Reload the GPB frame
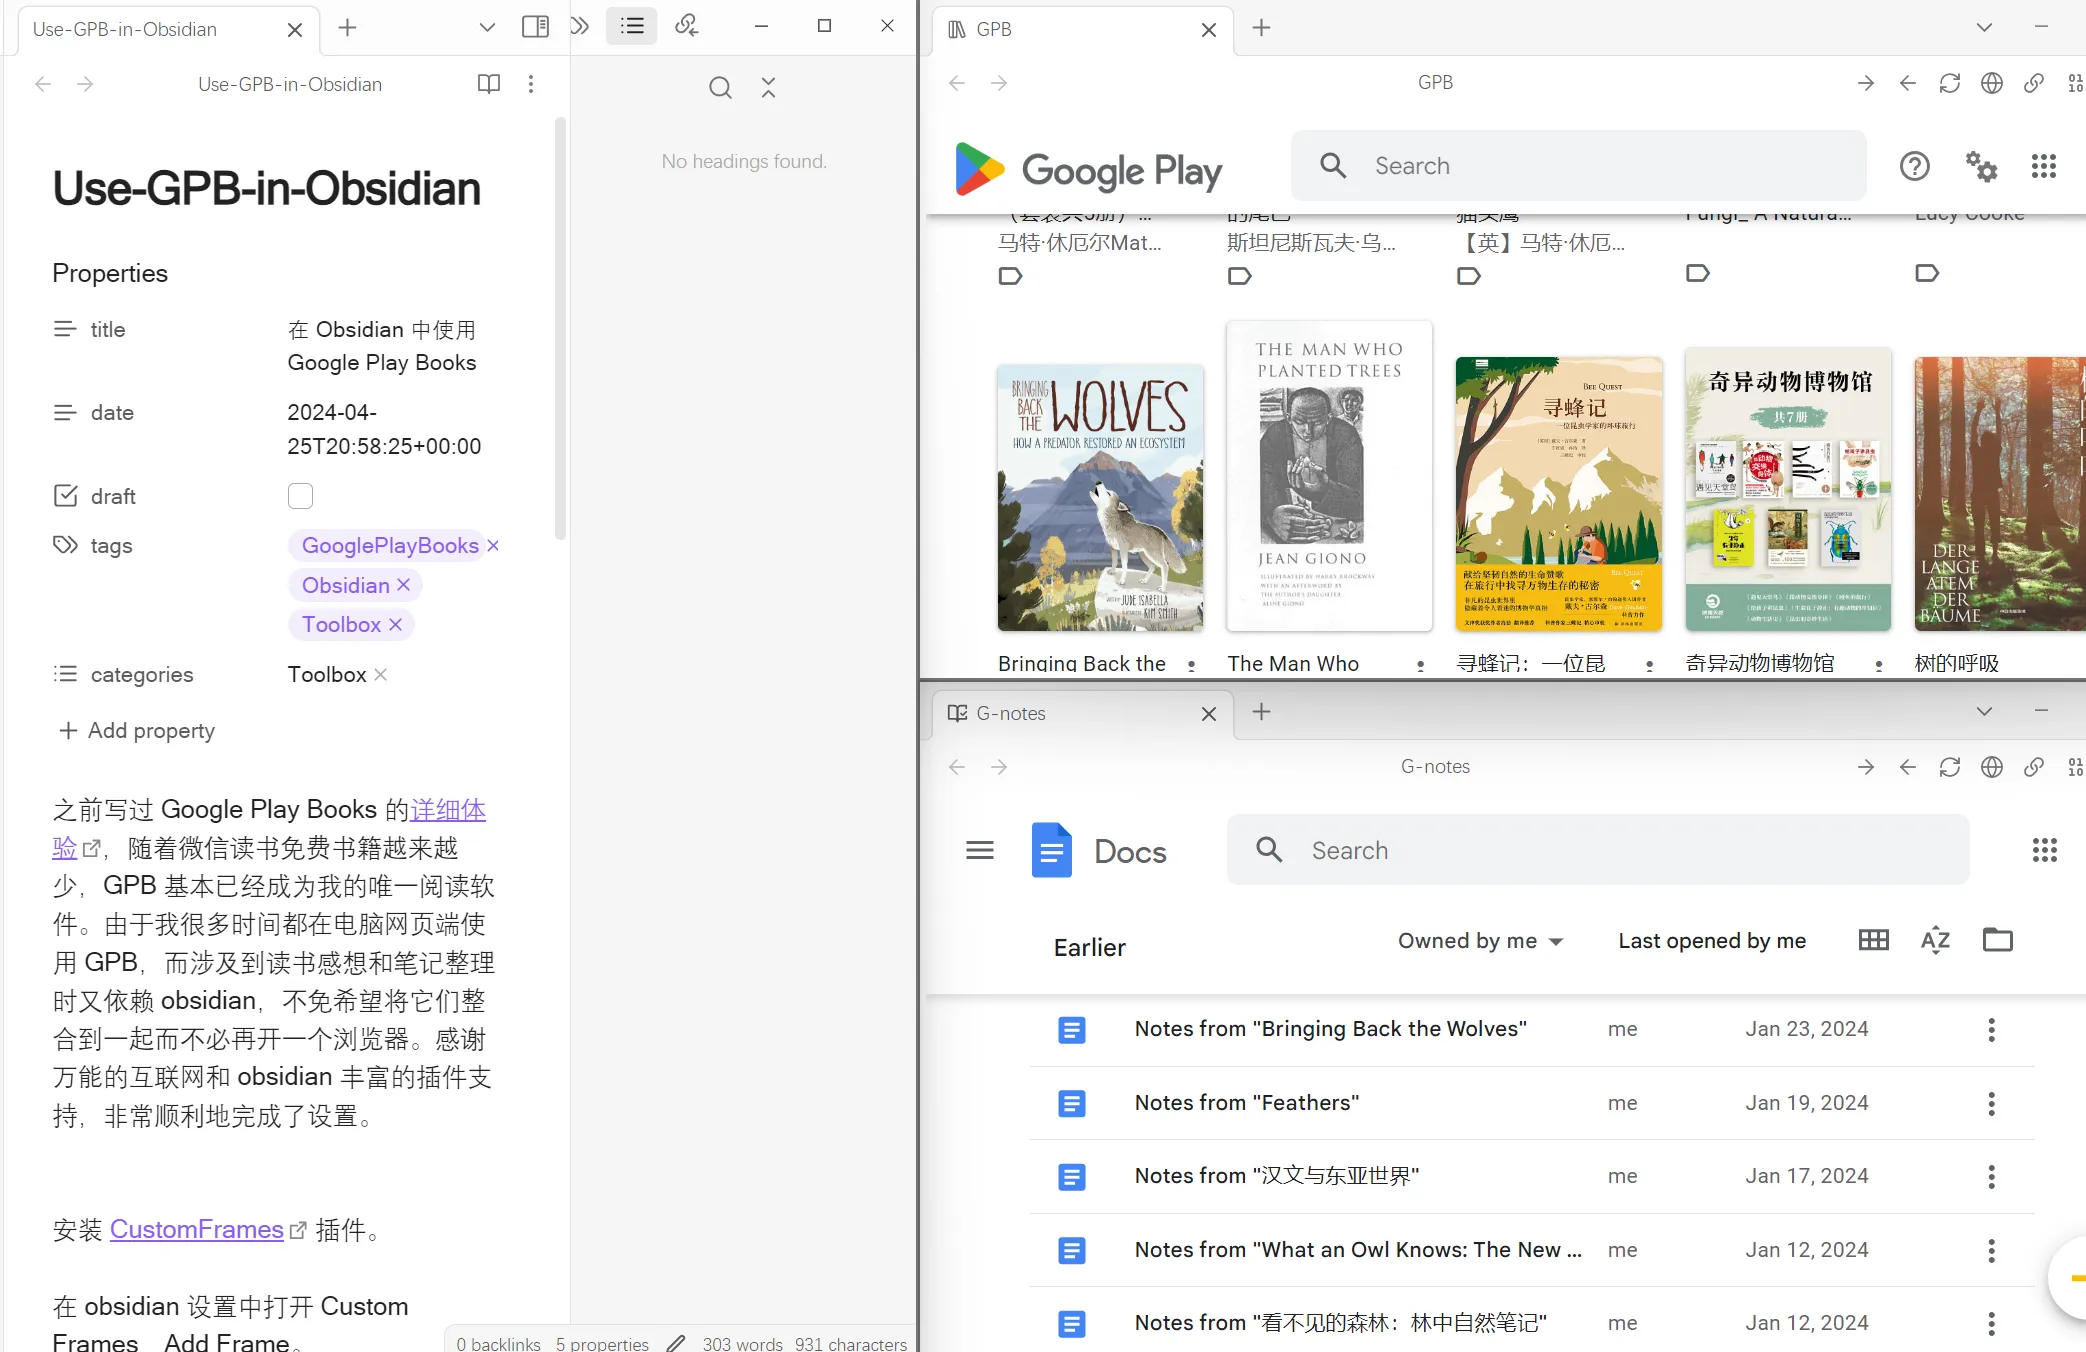 1950,83
